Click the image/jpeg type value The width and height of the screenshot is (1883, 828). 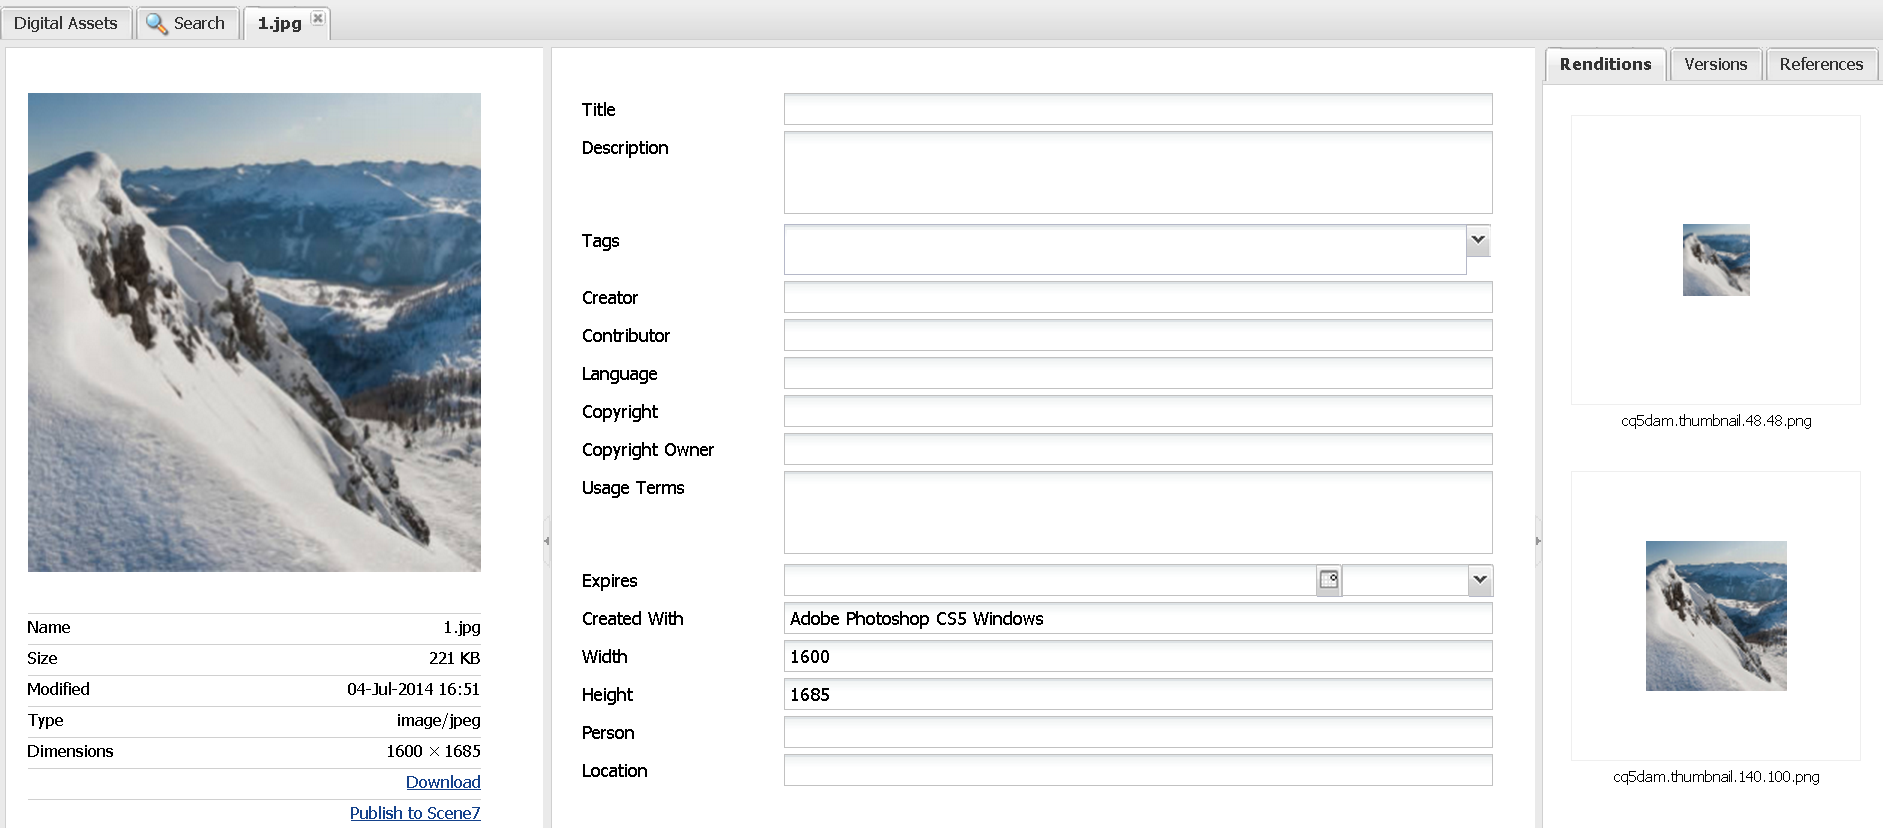pyautogui.click(x=439, y=720)
